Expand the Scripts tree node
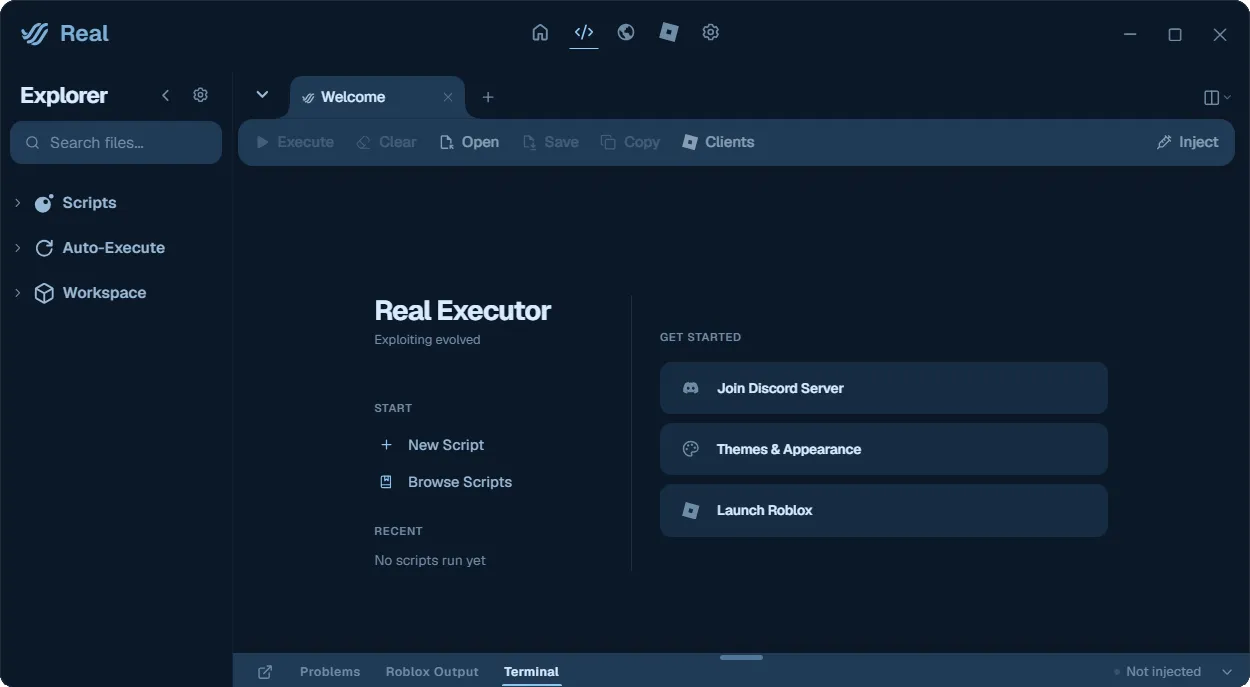This screenshot has width=1250, height=687. click(18, 203)
